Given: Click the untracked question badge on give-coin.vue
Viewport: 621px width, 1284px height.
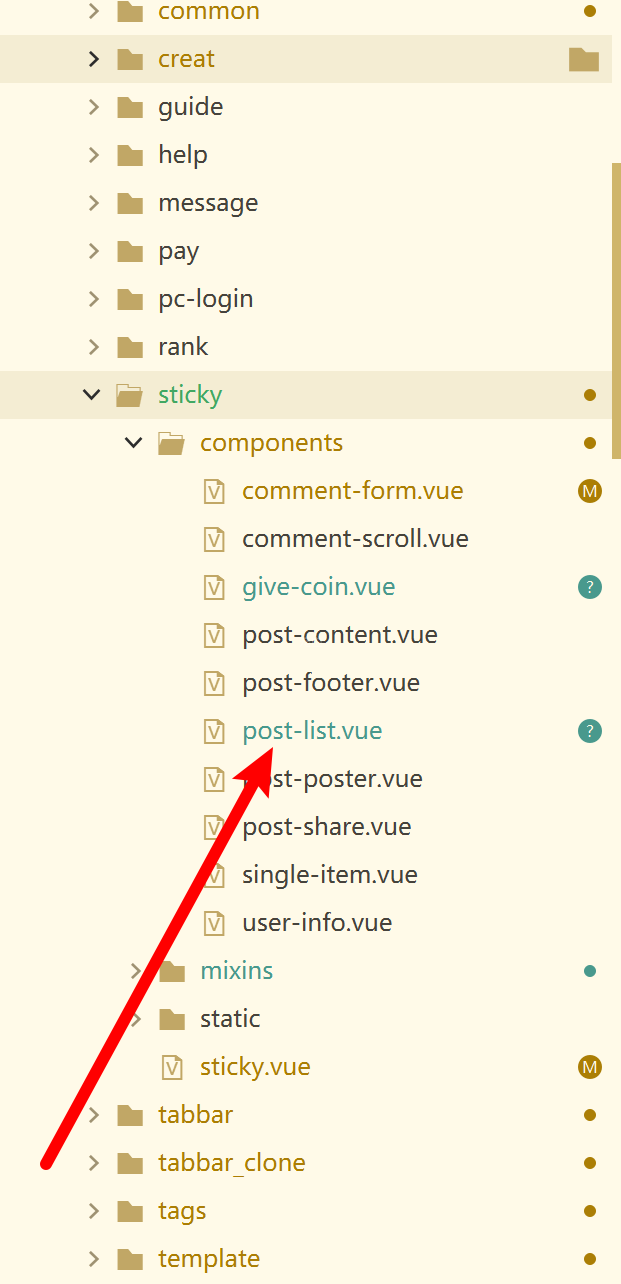Looking at the screenshot, I should coord(590,587).
